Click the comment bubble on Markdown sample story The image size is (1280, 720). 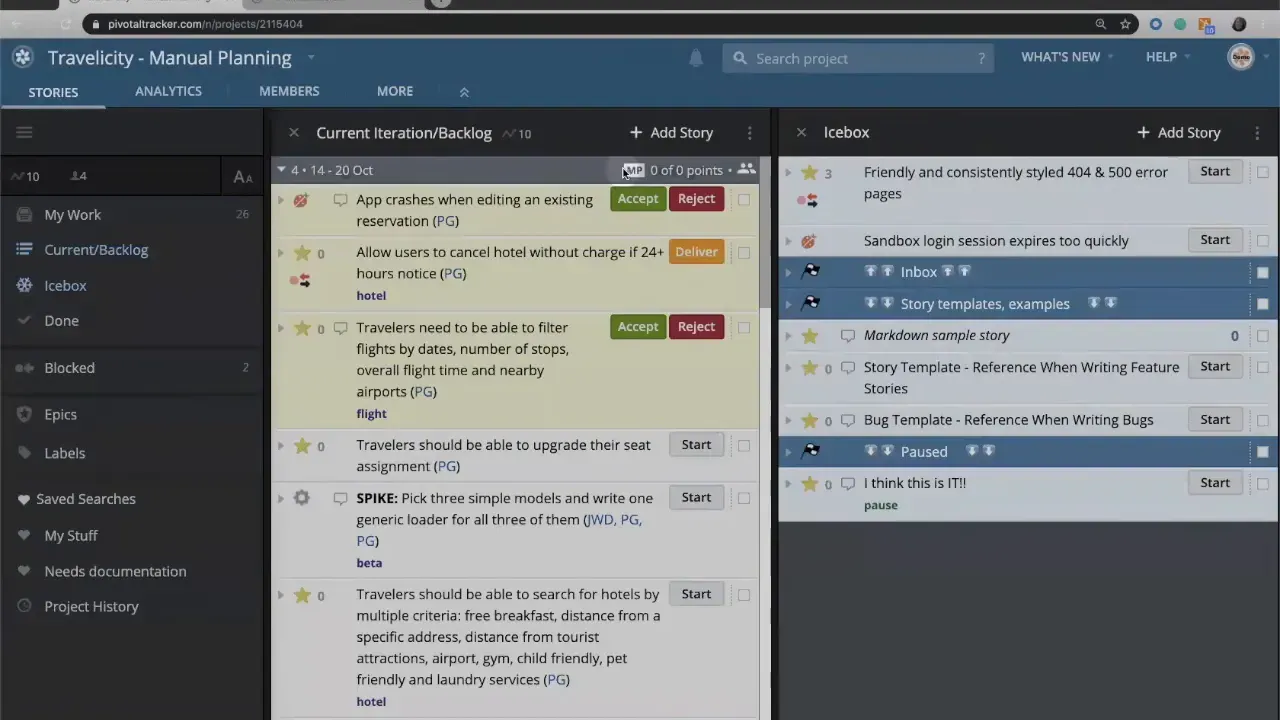click(847, 335)
